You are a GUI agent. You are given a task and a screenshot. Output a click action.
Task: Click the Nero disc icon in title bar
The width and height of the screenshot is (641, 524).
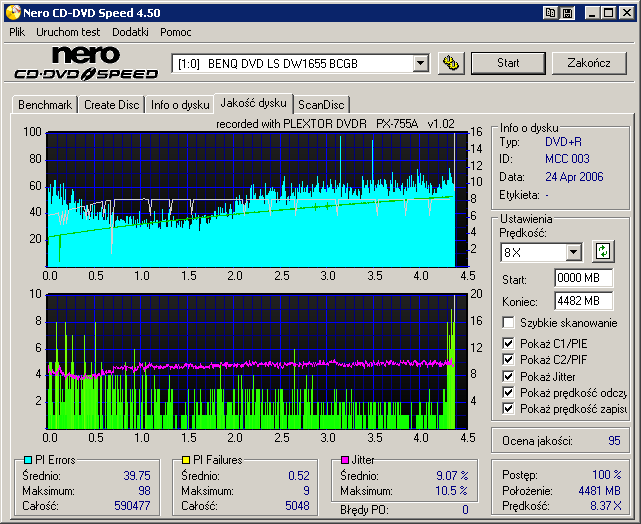click(13, 12)
